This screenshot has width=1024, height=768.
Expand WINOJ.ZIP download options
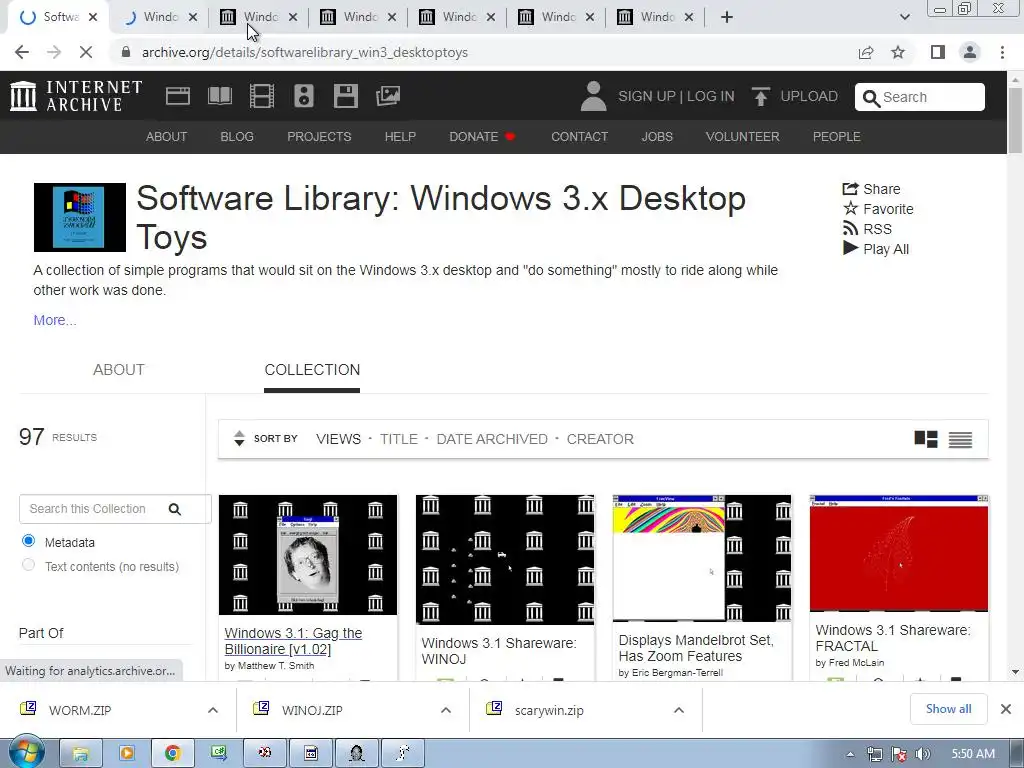click(x=445, y=710)
